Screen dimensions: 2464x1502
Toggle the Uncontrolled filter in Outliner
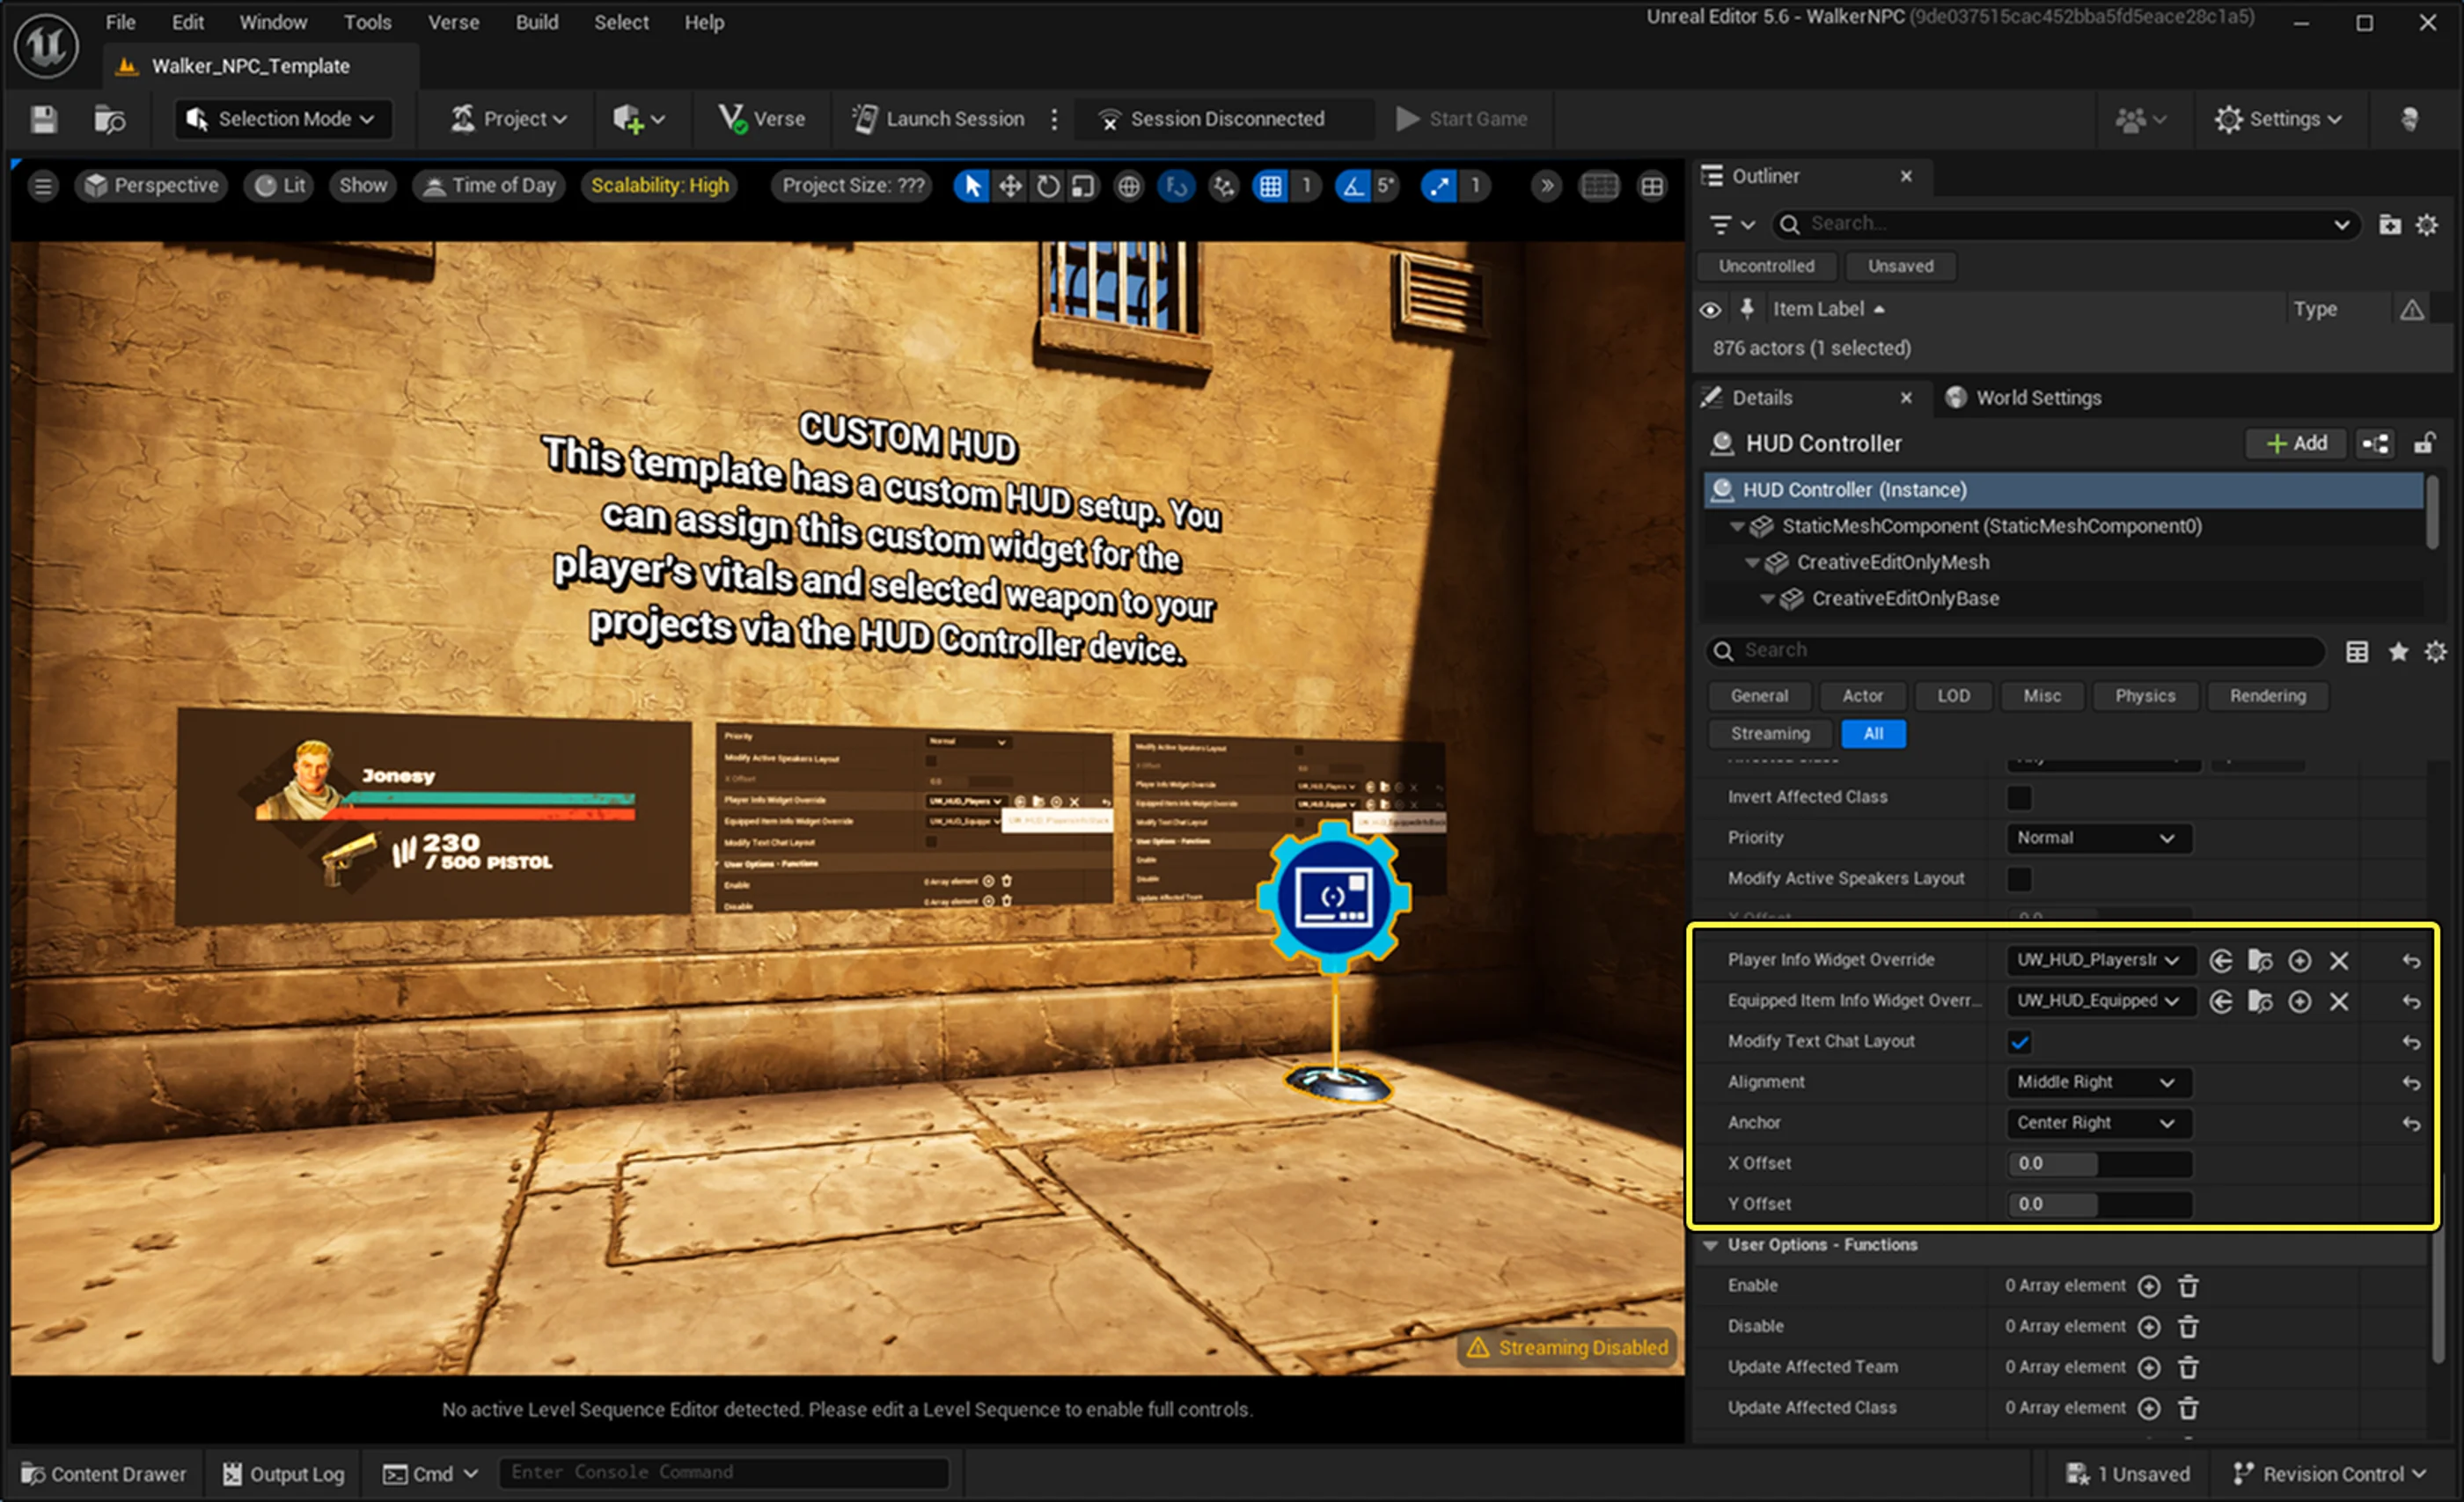(1766, 266)
